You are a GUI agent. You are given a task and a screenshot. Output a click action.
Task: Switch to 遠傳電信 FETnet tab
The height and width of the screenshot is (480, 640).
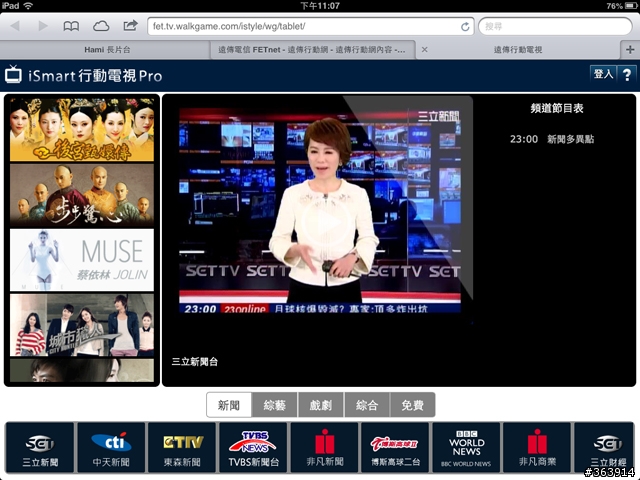point(312,50)
